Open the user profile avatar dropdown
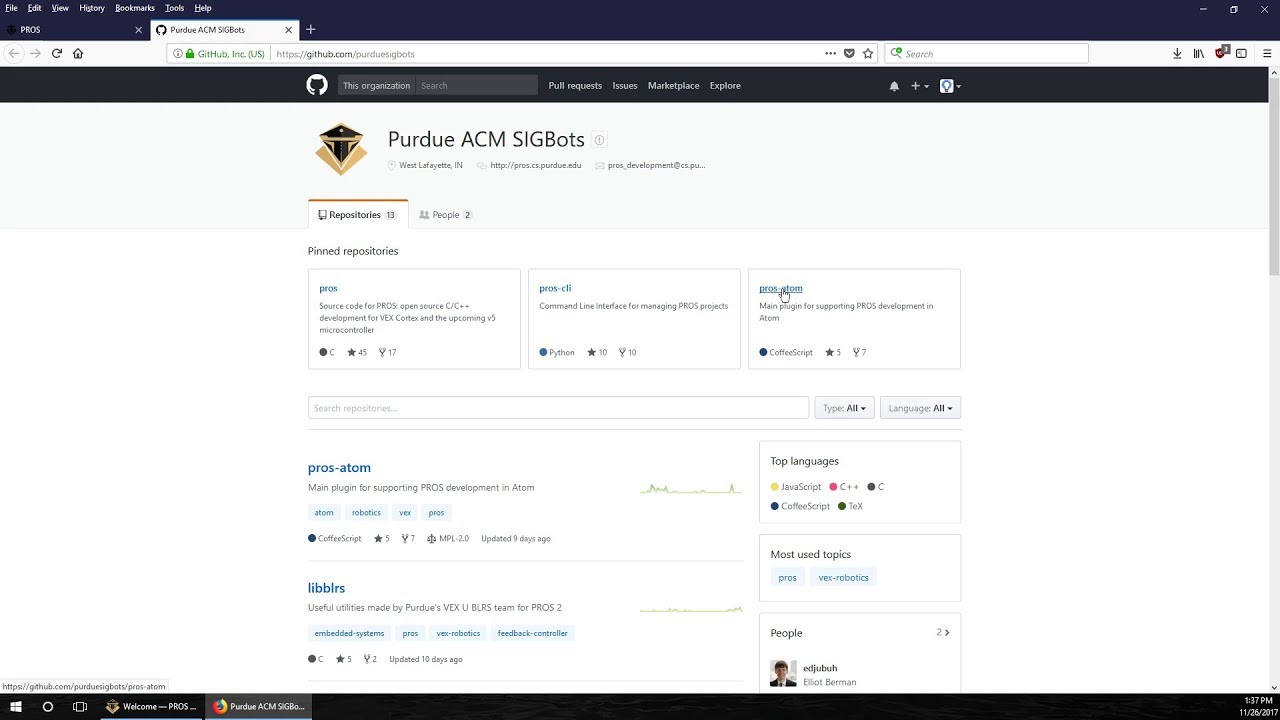The height and width of the screenshot is (720, 1280). click(x=950, y=86)
